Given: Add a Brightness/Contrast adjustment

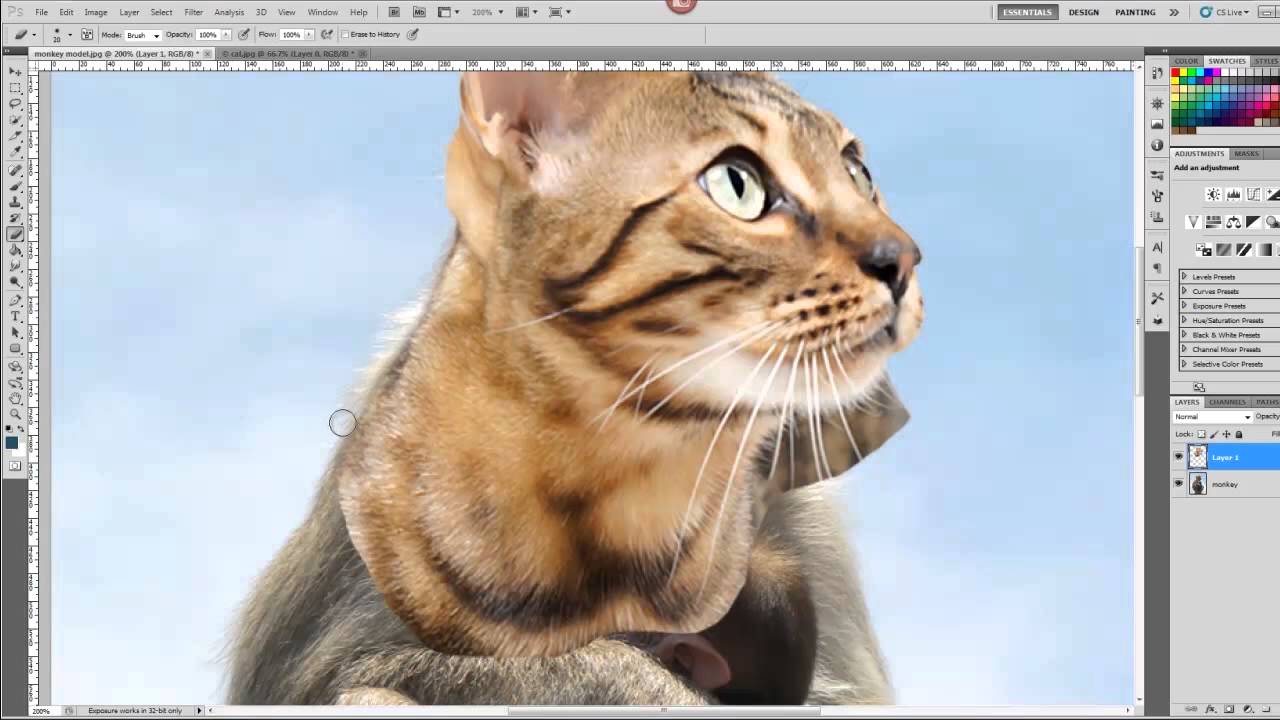Looking at the screenshot, I should pos(1213,195).
